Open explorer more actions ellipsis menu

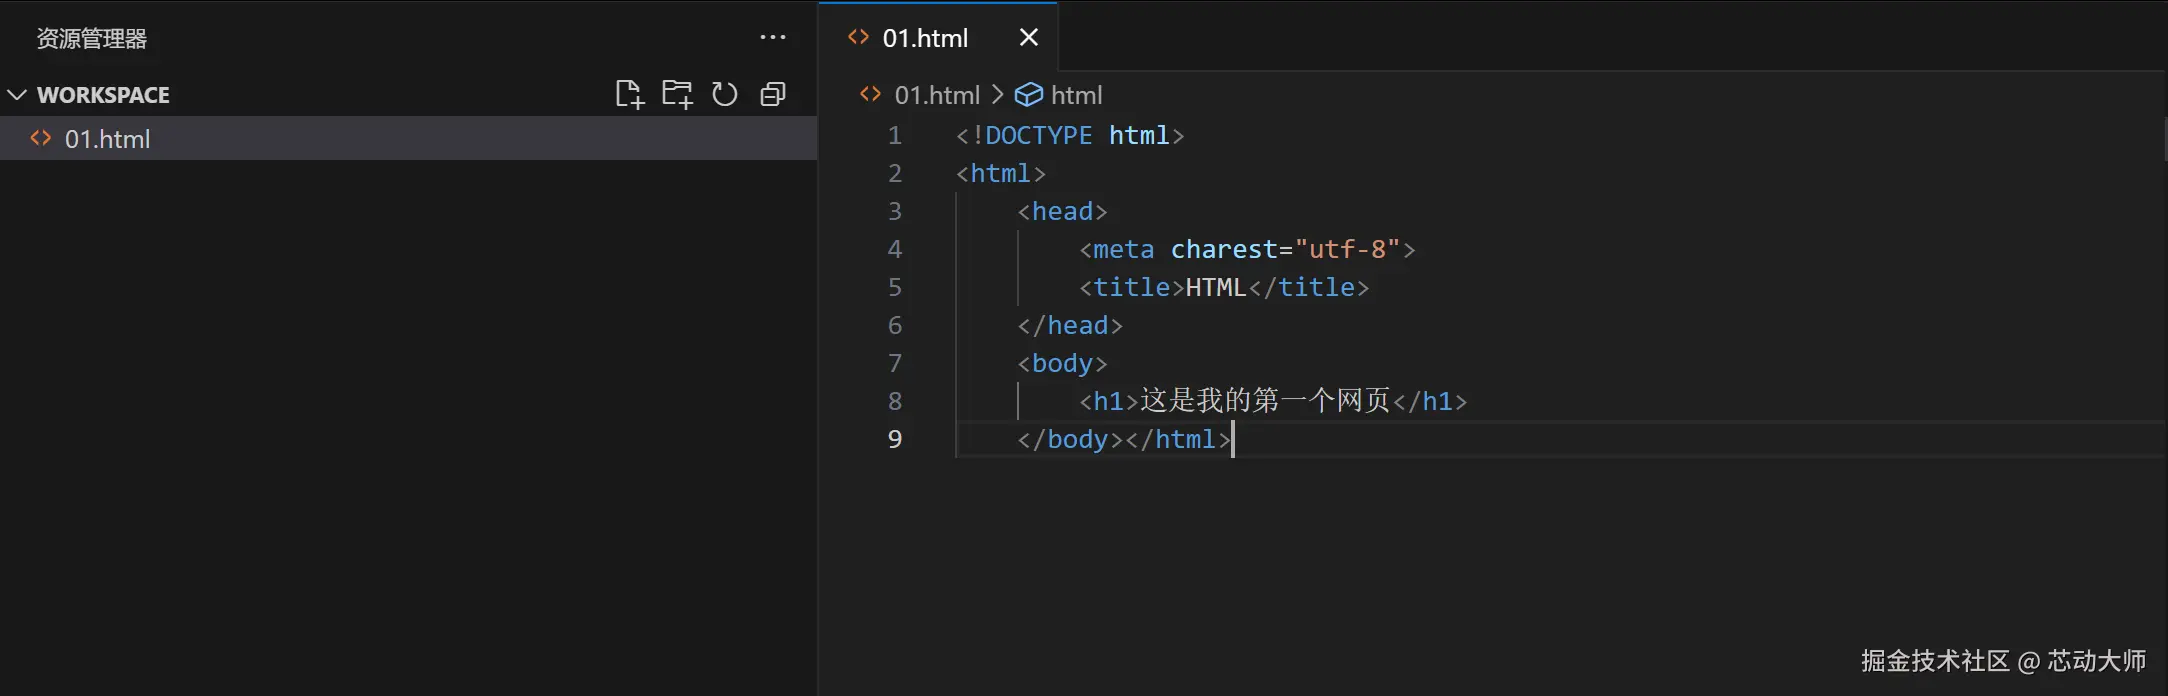point(772,38)
